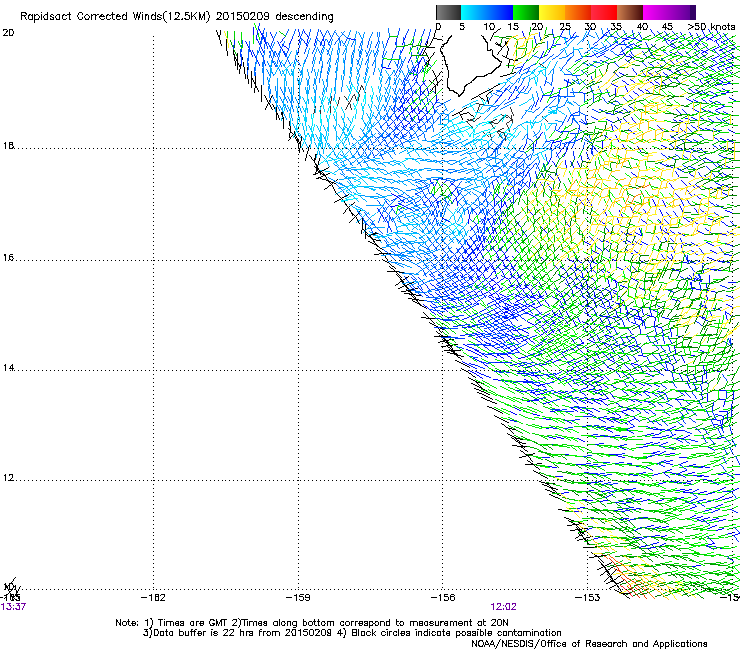Viewport: 740px width, 650px height.
Task: Click the dark purple 45-50 knots color swatch
Action: click(682, 12)
